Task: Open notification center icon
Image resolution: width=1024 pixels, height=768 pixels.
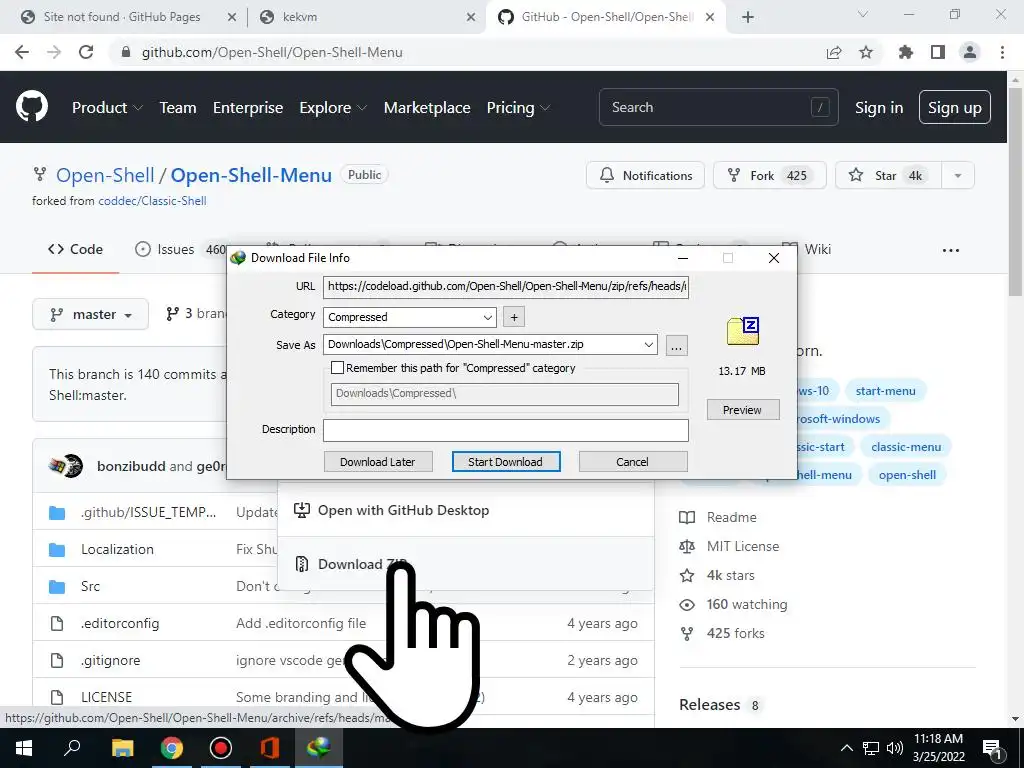Action: (993, 749)
